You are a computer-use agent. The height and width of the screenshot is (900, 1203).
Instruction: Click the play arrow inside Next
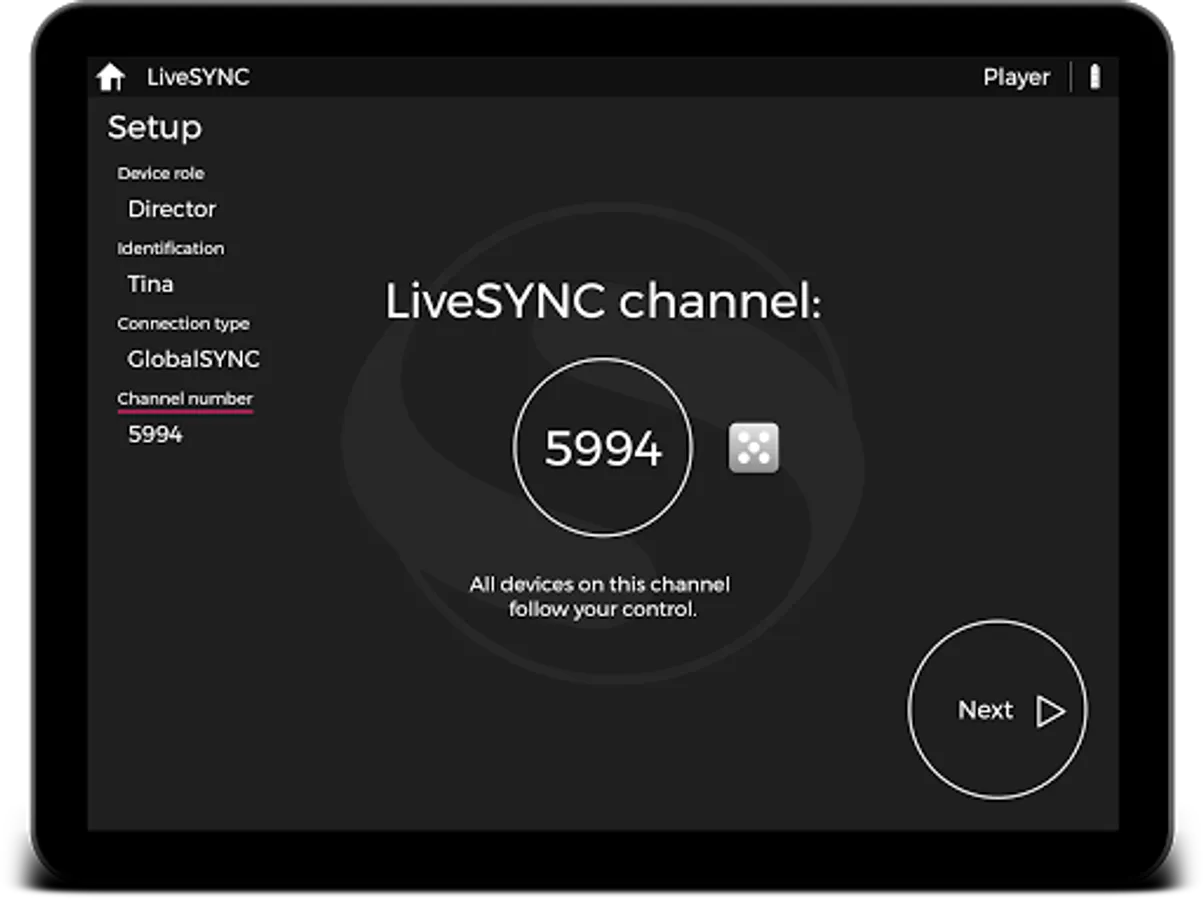[1050, 711]
